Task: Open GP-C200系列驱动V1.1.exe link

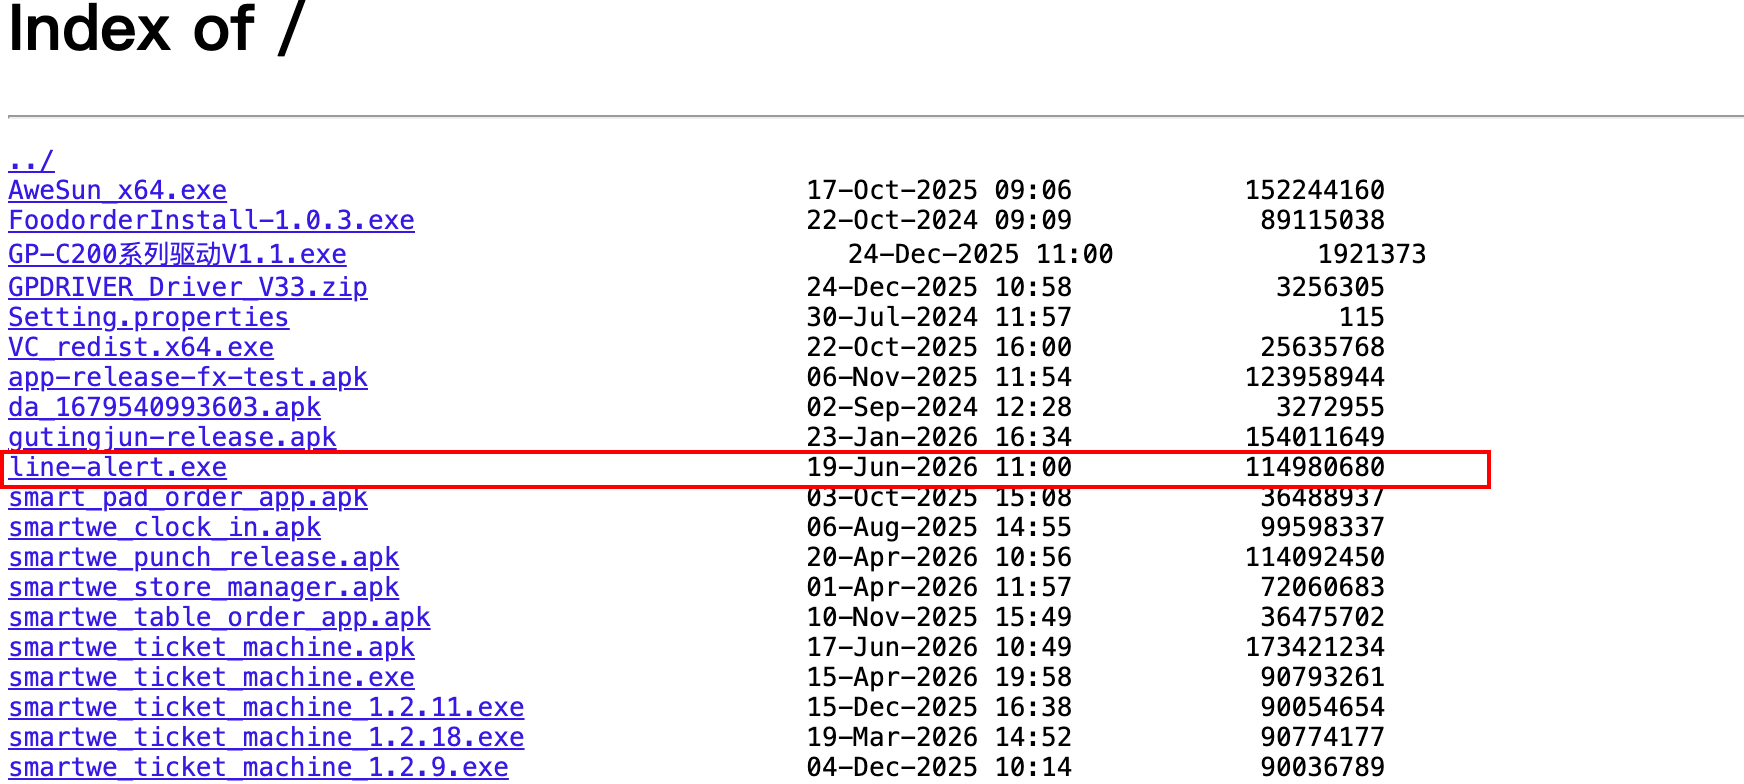Action: [177, 254]
